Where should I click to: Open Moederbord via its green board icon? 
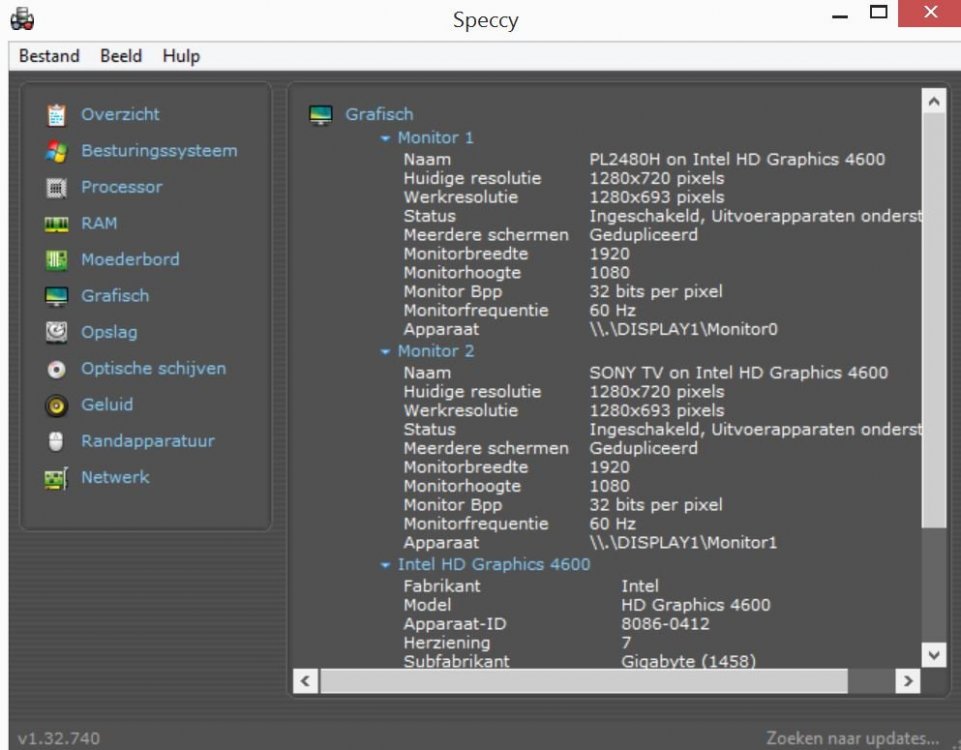click(x=57, y=260)
